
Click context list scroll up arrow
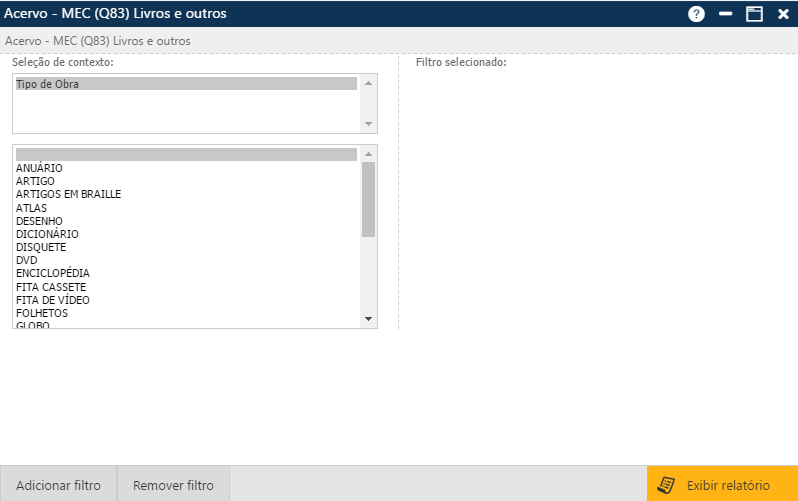point(368,83)
